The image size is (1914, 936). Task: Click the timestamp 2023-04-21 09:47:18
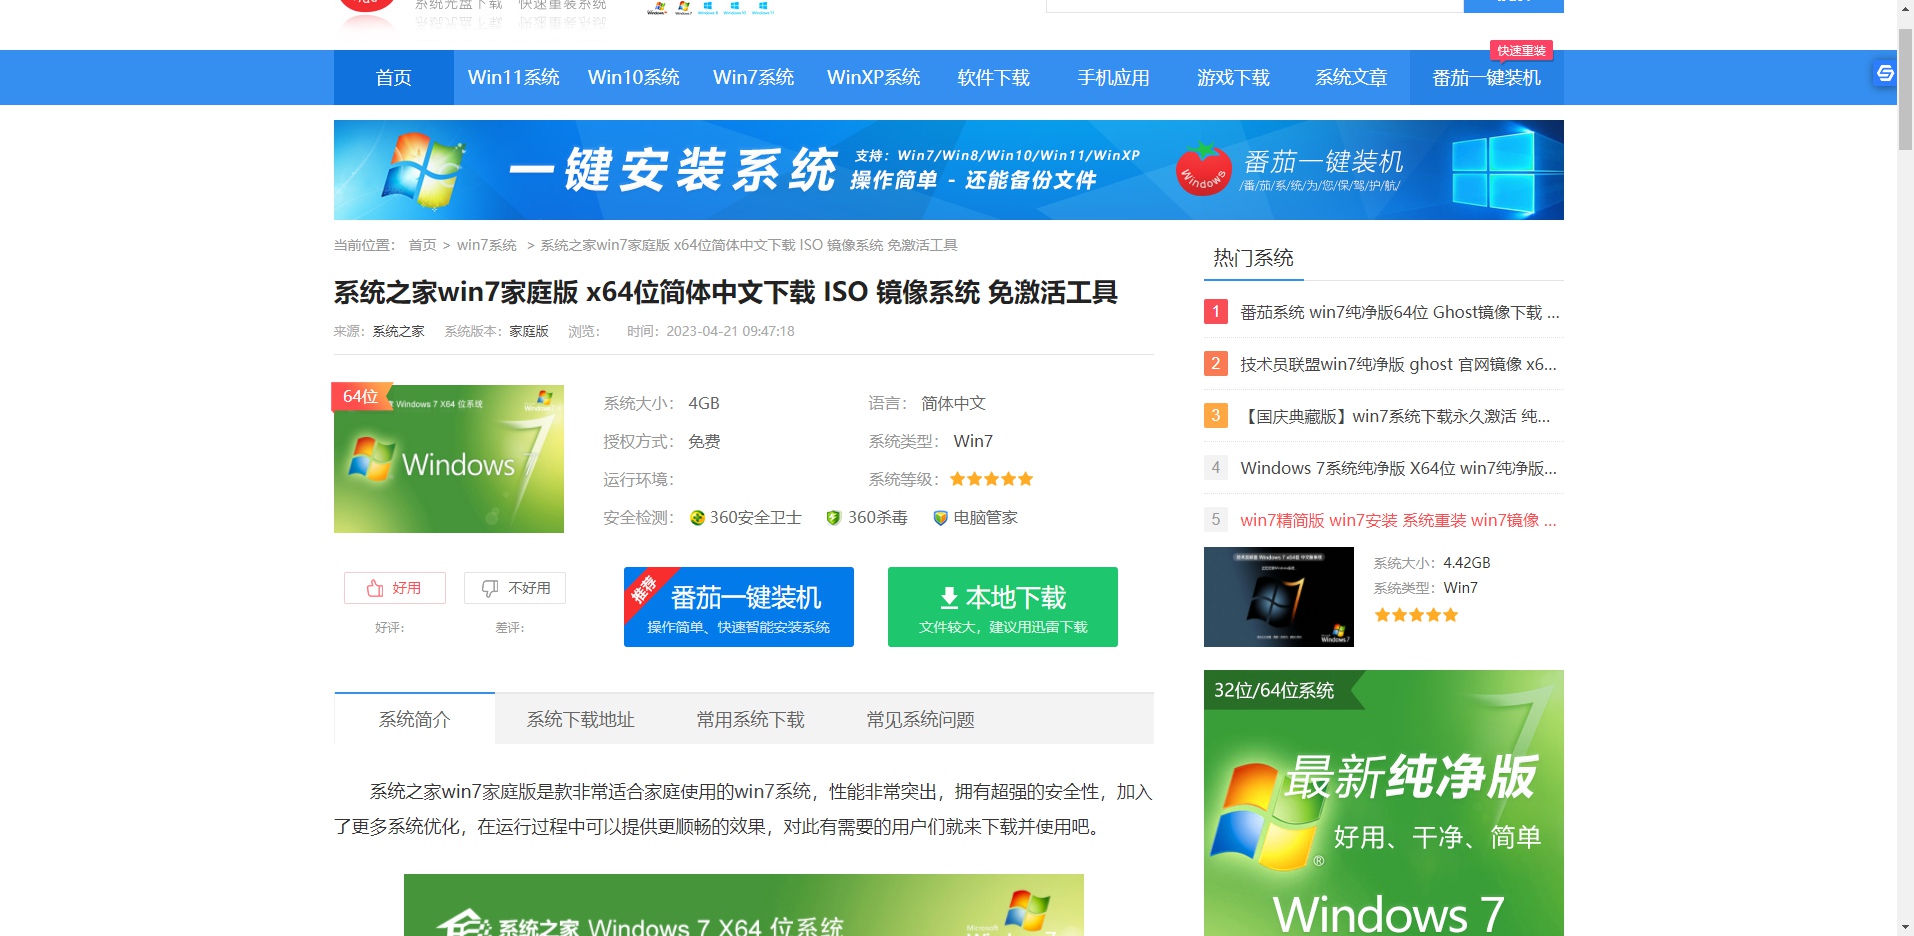tap(731, 331)
